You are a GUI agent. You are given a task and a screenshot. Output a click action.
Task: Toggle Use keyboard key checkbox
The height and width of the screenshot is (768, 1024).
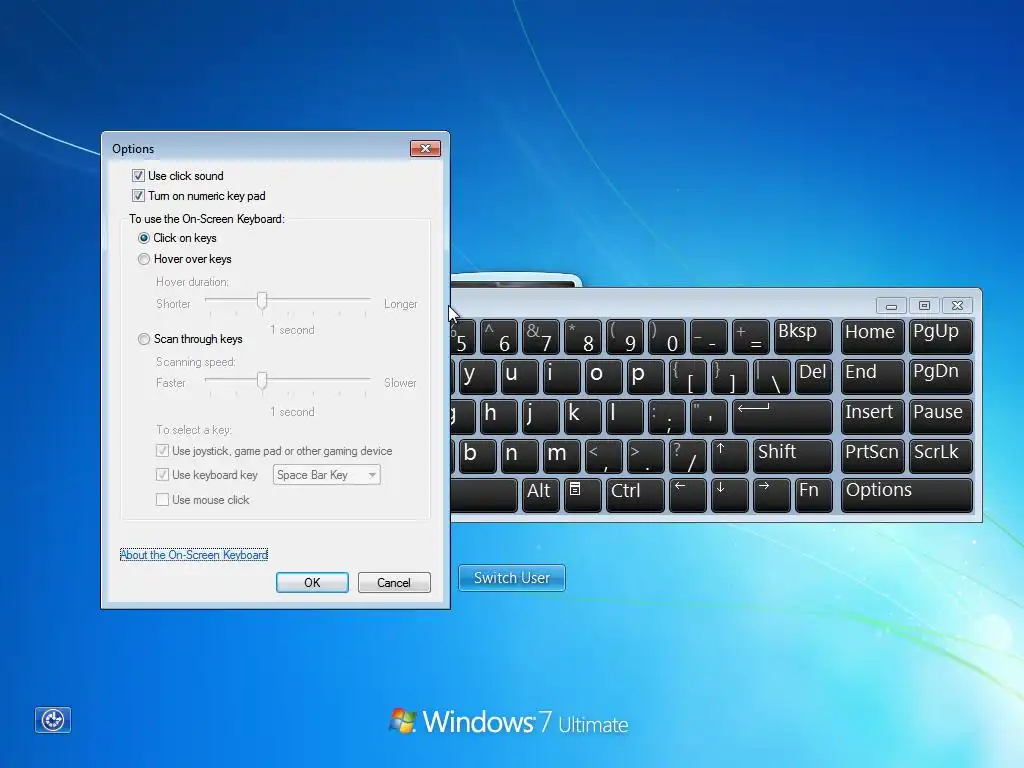(163, 475)
